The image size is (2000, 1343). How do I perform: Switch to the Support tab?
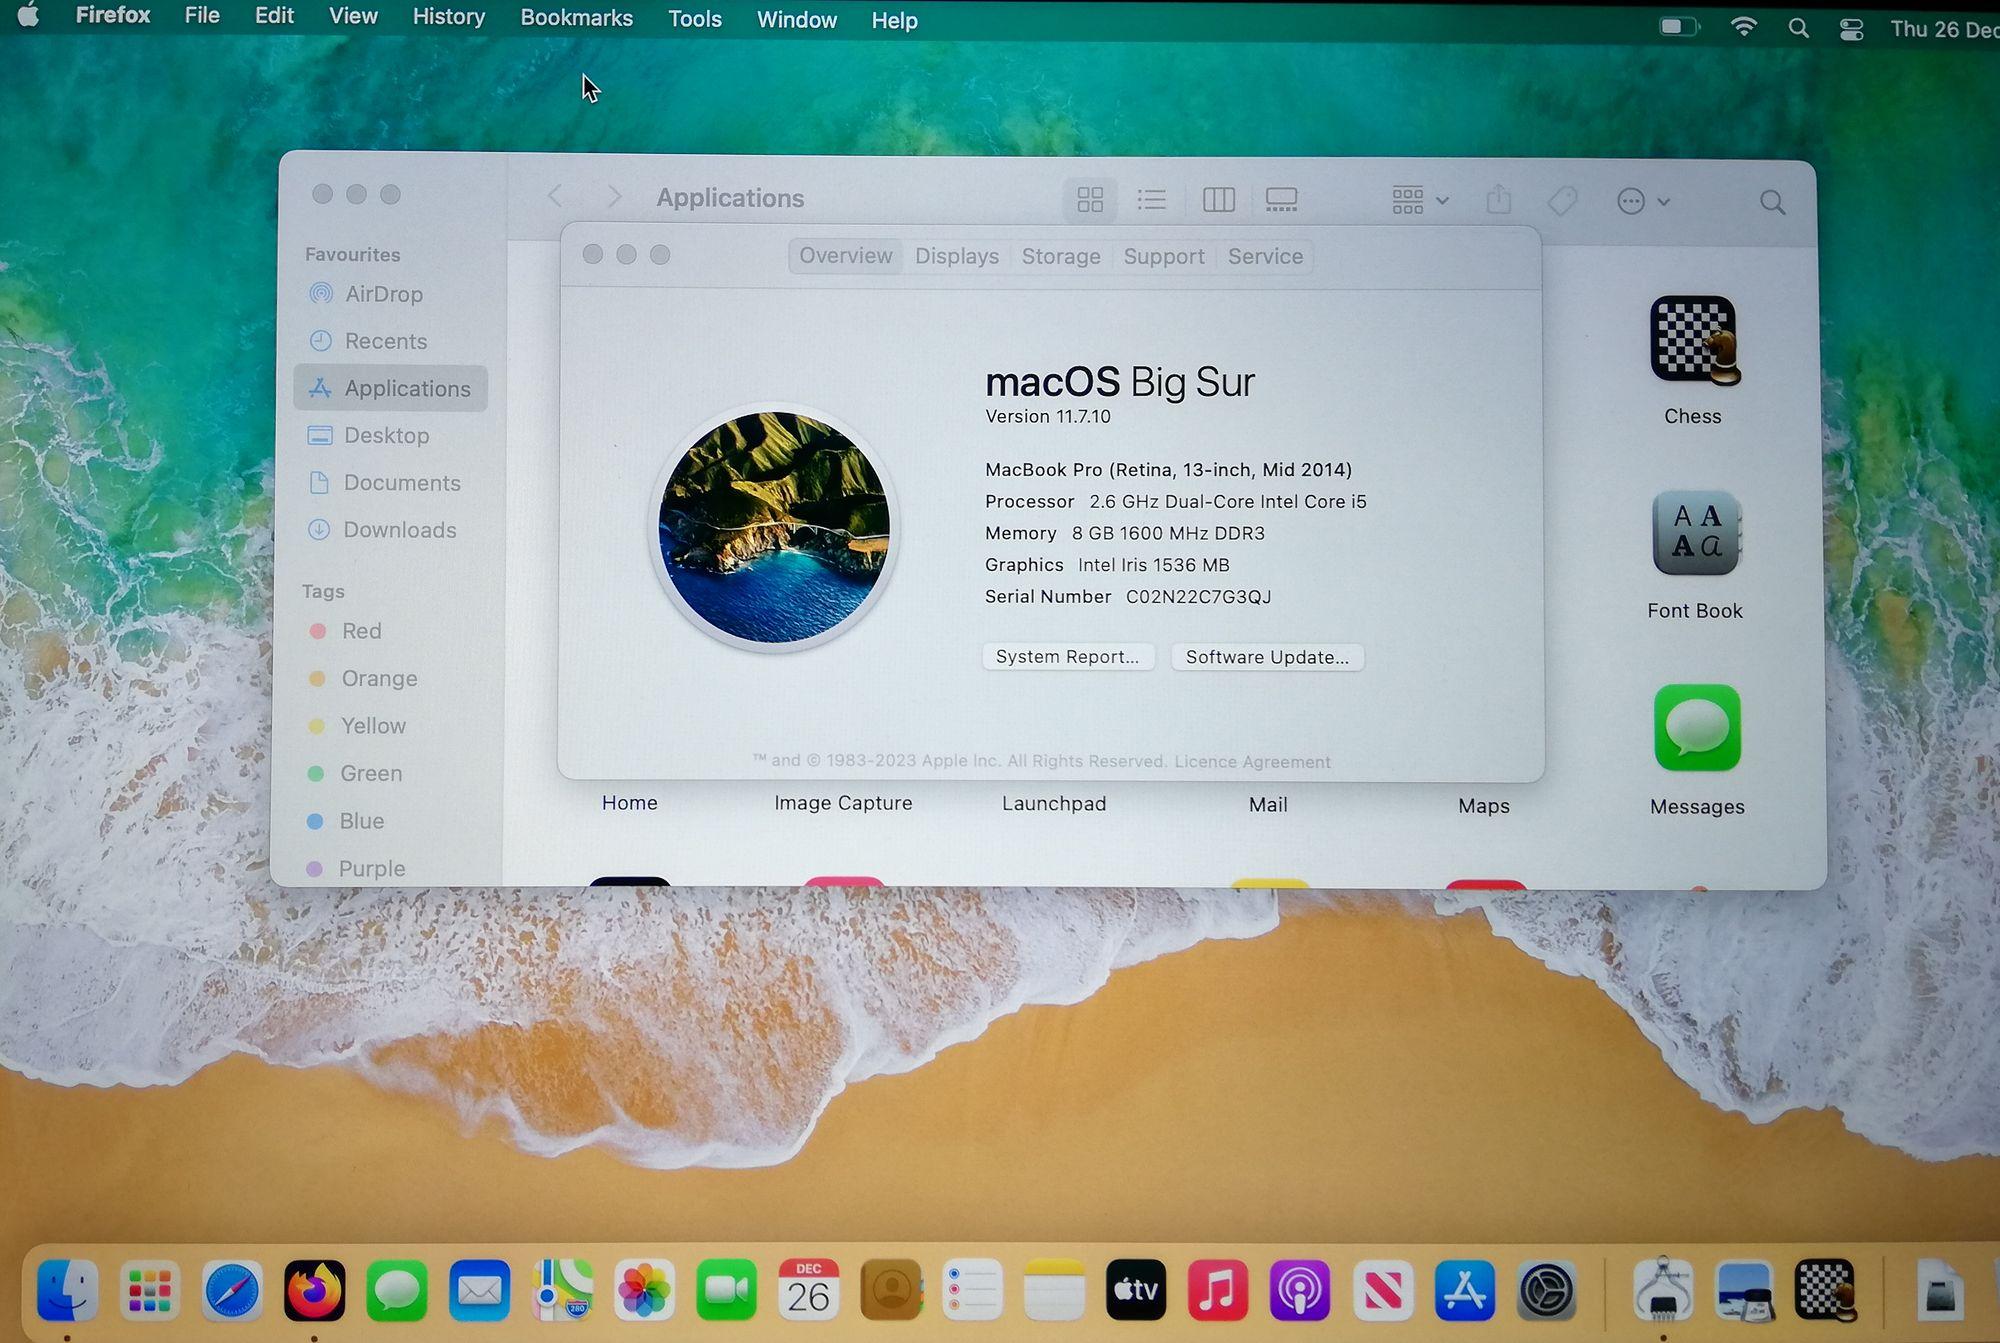click(x=1164, y=256)
